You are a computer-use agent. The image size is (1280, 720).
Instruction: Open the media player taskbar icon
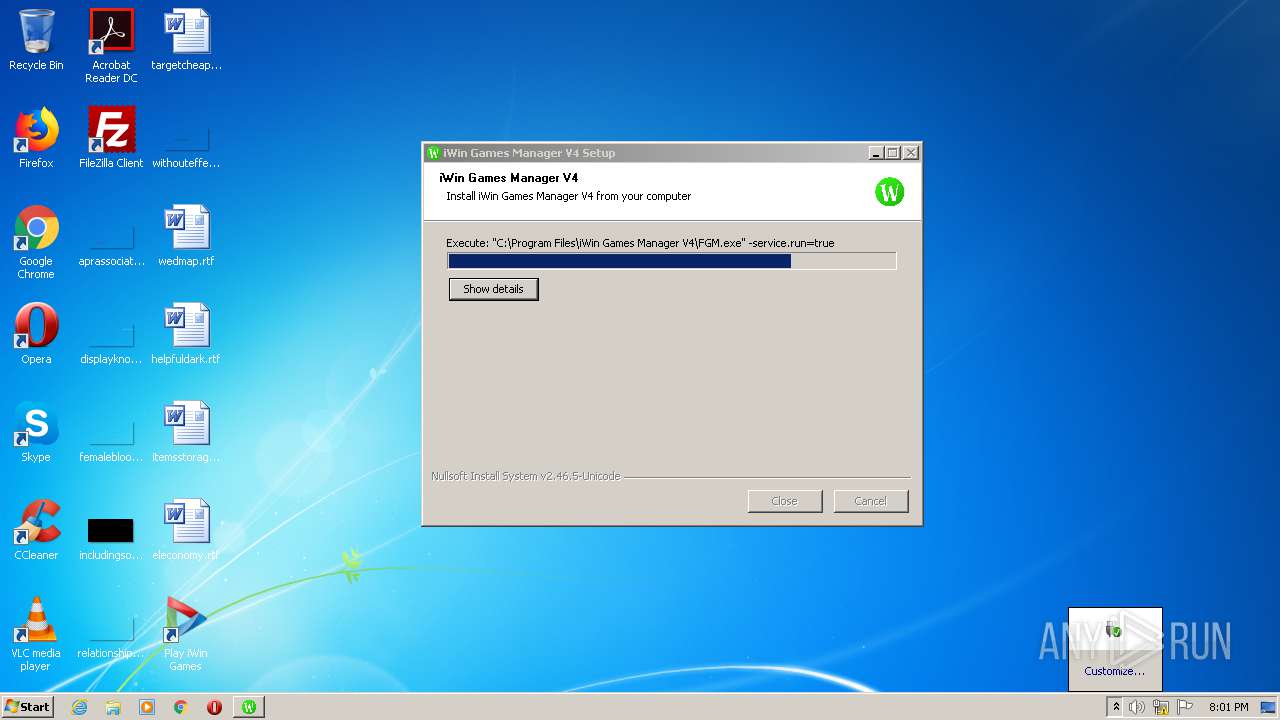coord(147,707)
